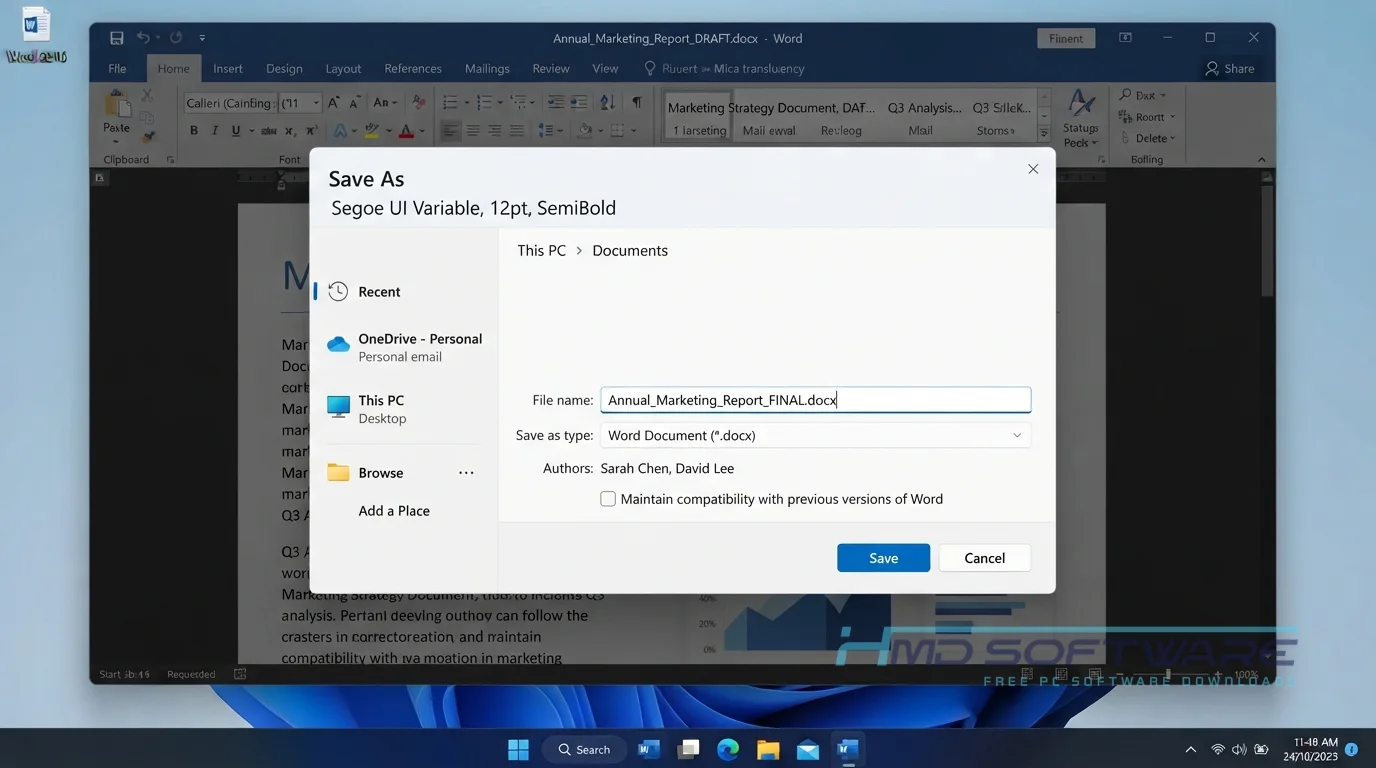This screenshot has width=1376, height=768.
Task: Click the Center alignment icon
Action: [473, 131]
